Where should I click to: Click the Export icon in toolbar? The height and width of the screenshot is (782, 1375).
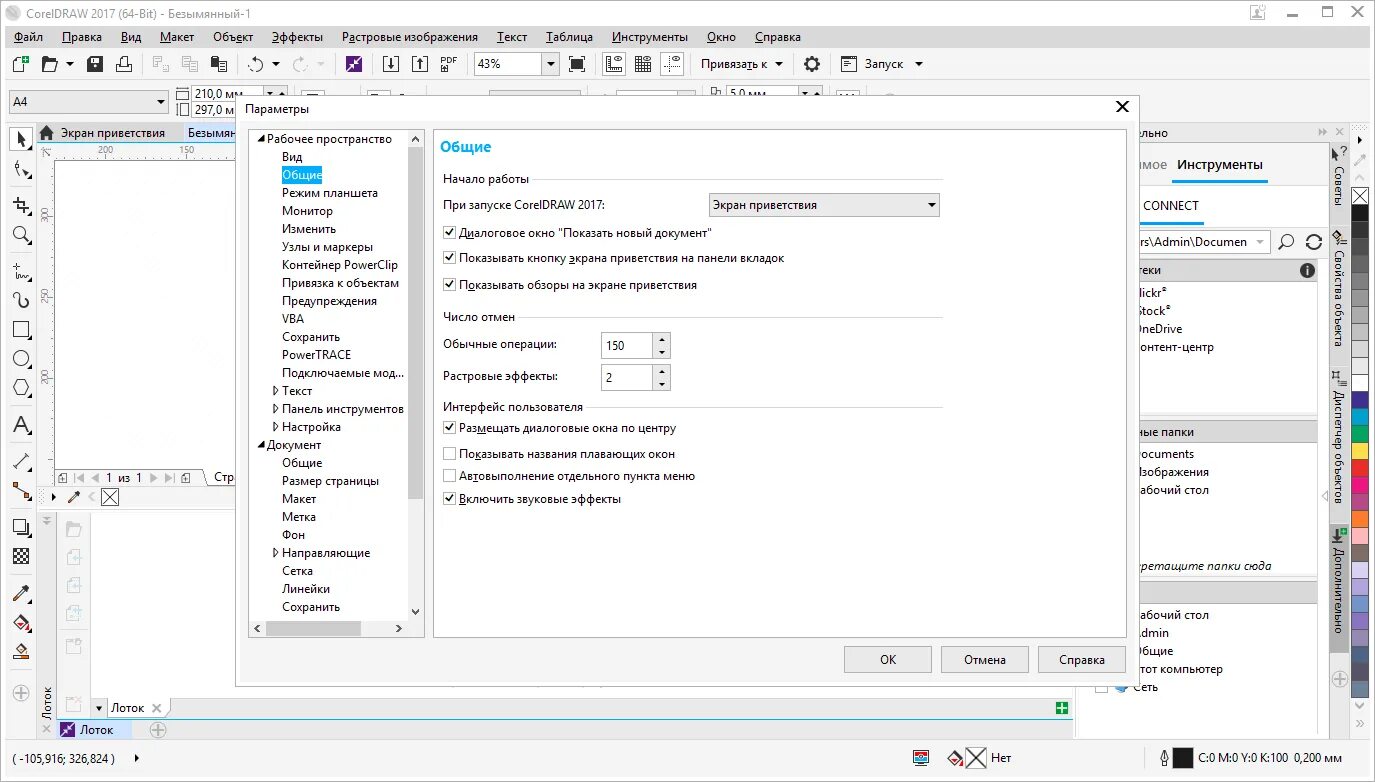(420, 64)
